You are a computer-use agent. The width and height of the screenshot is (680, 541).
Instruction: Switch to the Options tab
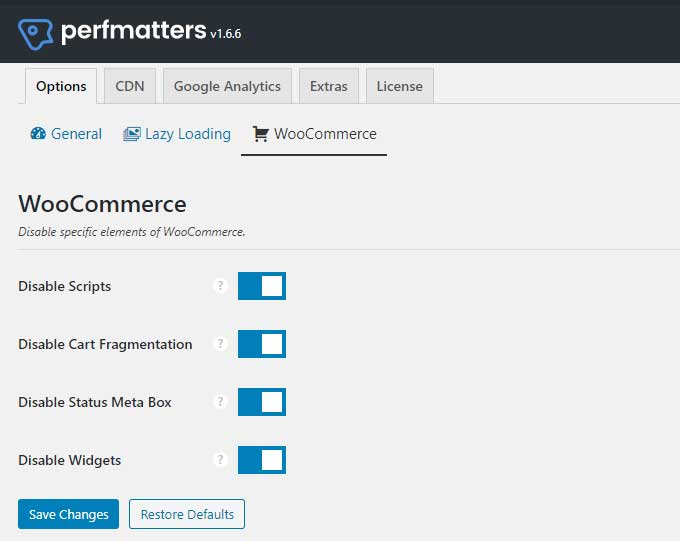[x=61, y=86]
